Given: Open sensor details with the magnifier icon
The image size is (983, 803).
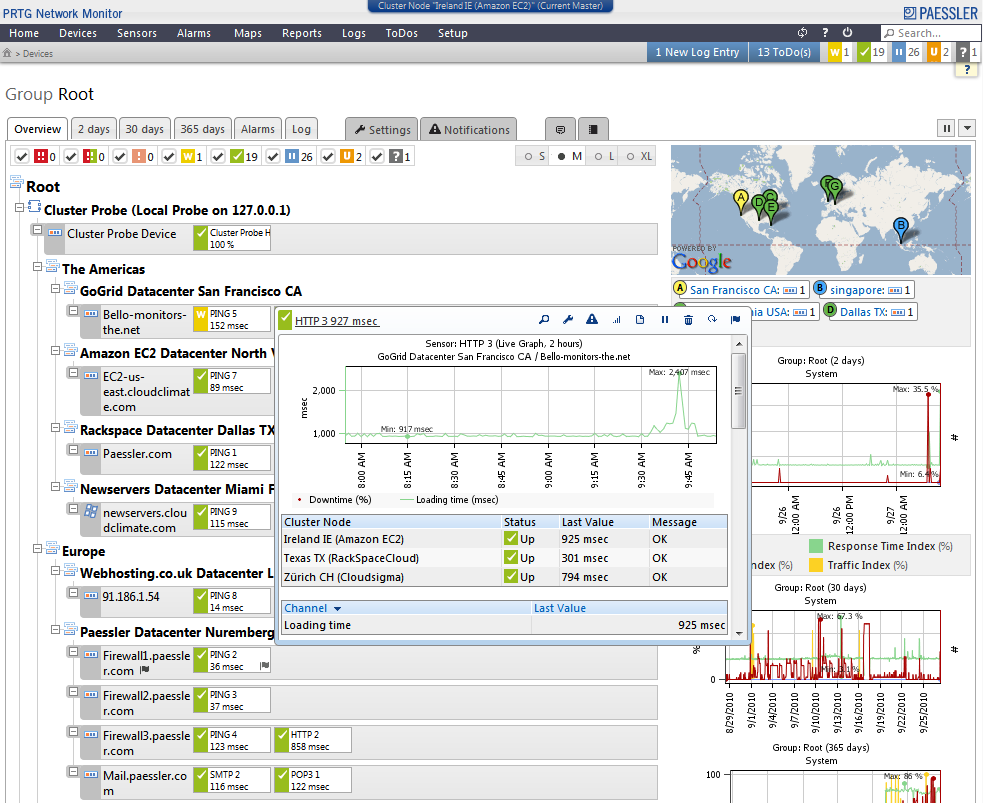Looking at the screenshot, I should click(543, 318).
